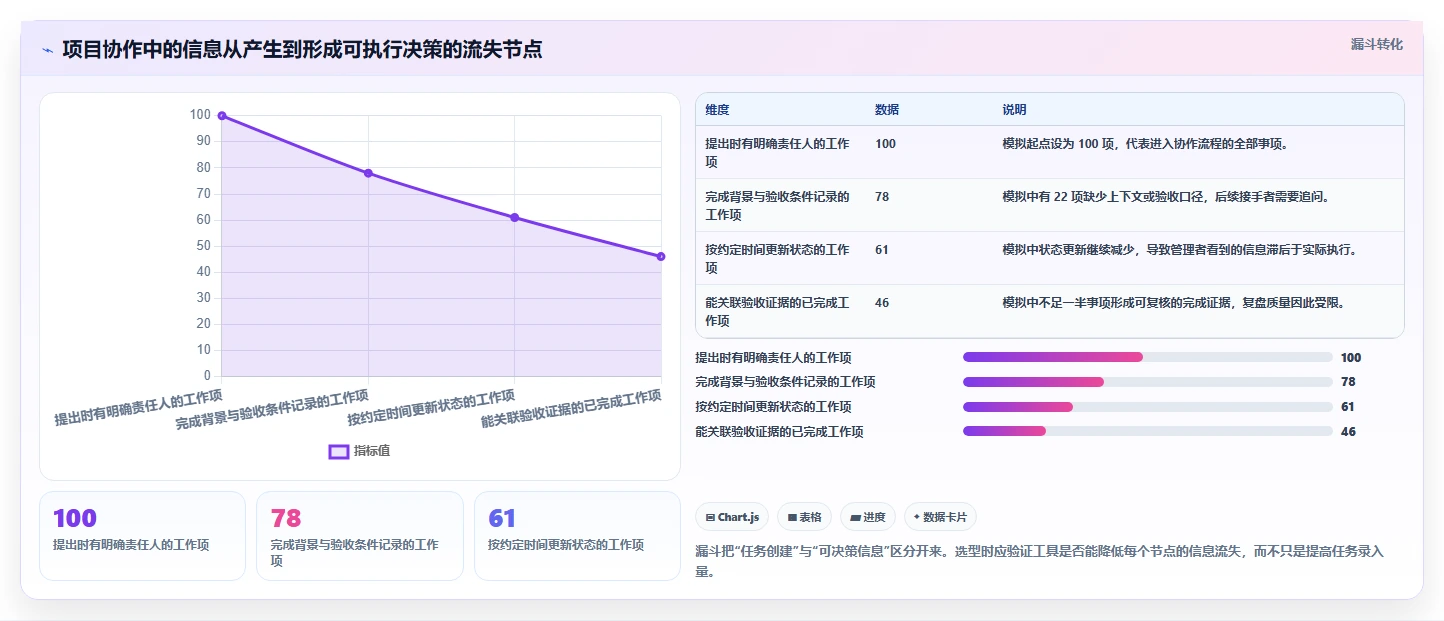Click table cell 按约定时间更新状态的工作项
This screenshot has width=1444, height=621.
[x=777, y=258]
